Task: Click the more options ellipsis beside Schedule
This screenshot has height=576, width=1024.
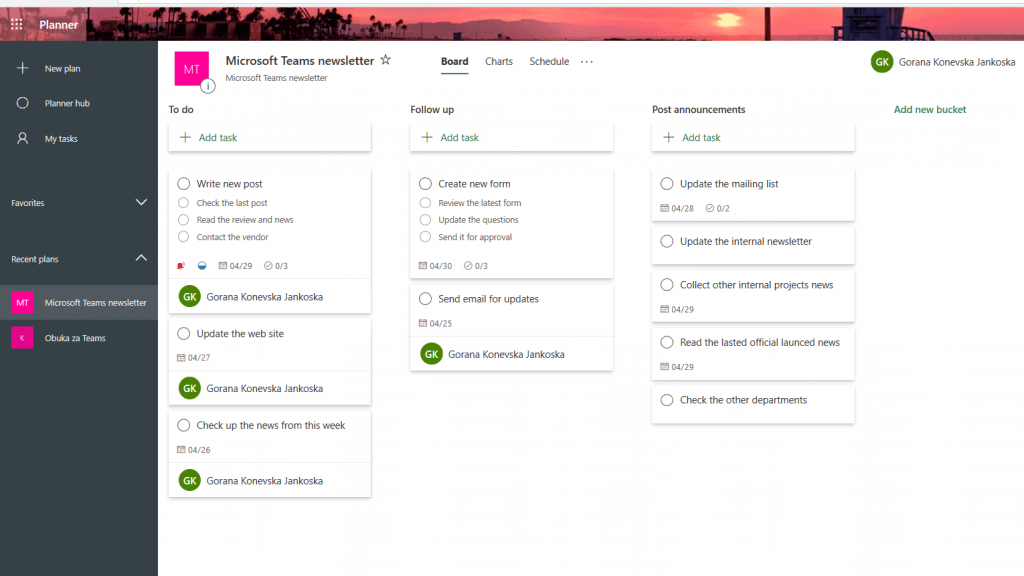Action: [586, 61]
